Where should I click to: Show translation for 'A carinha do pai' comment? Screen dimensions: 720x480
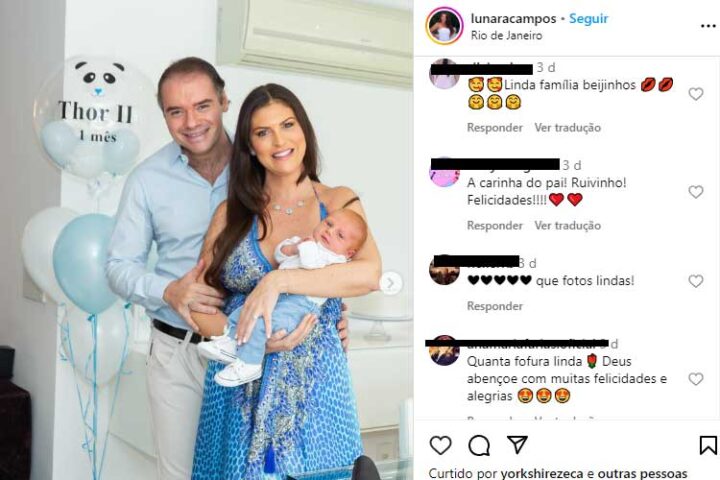click(567, 226)
